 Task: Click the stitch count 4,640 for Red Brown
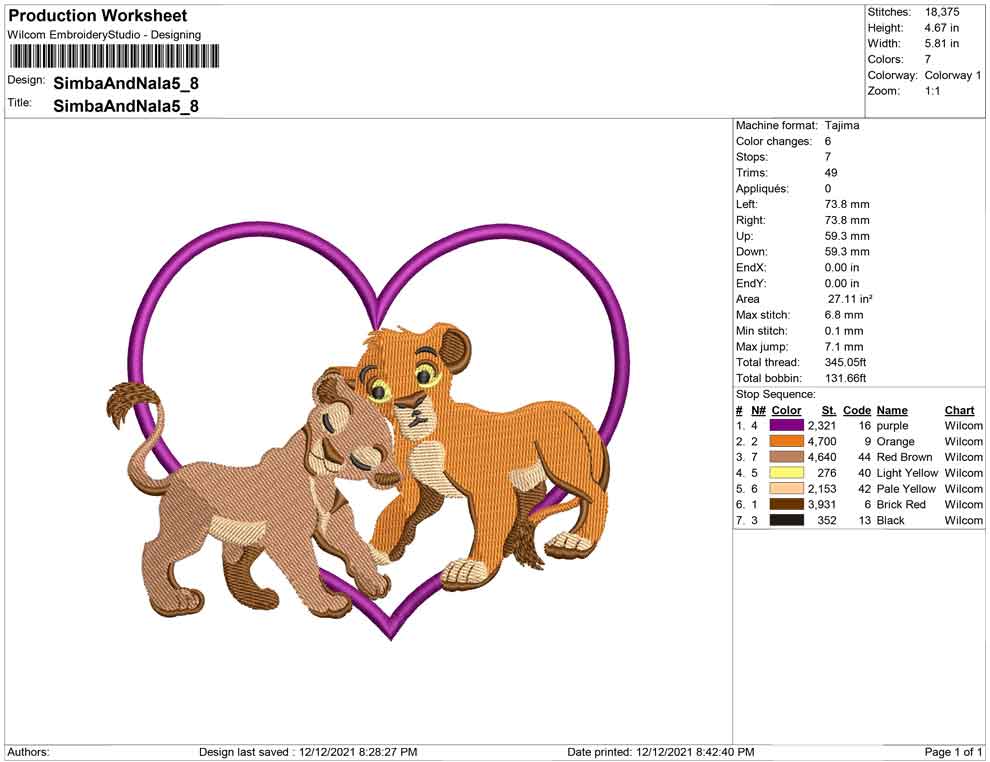(x=822, y=457)
